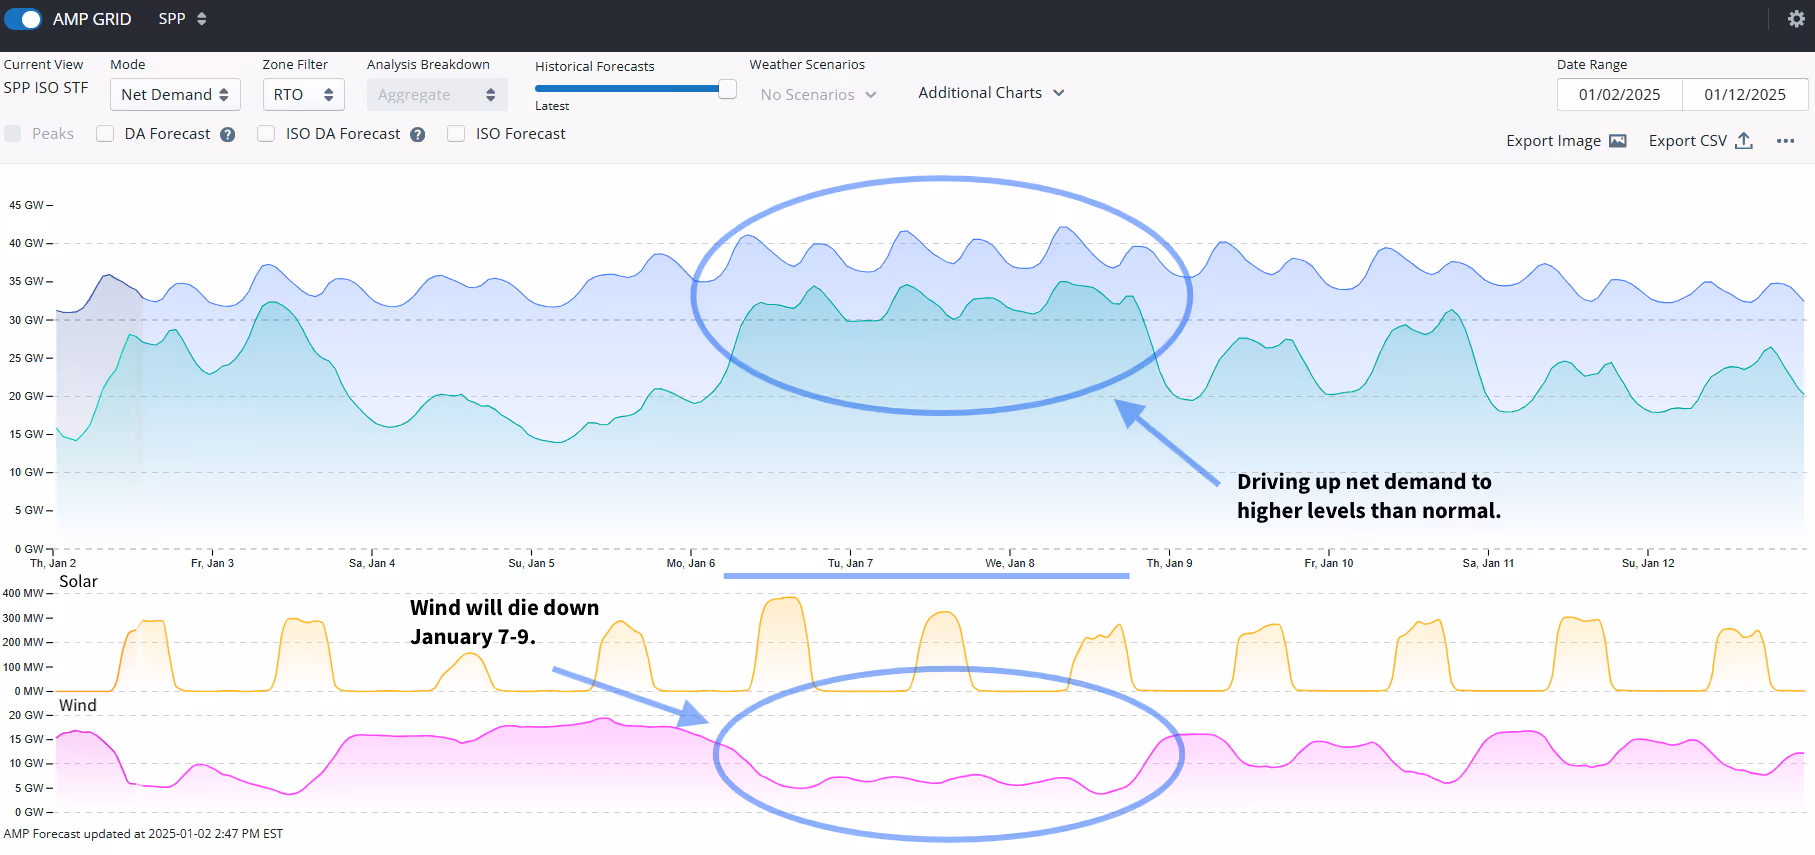Check the DA Forecast checkbox
The width and height of the screenshot is (1815, 855).
coord(105,134)
